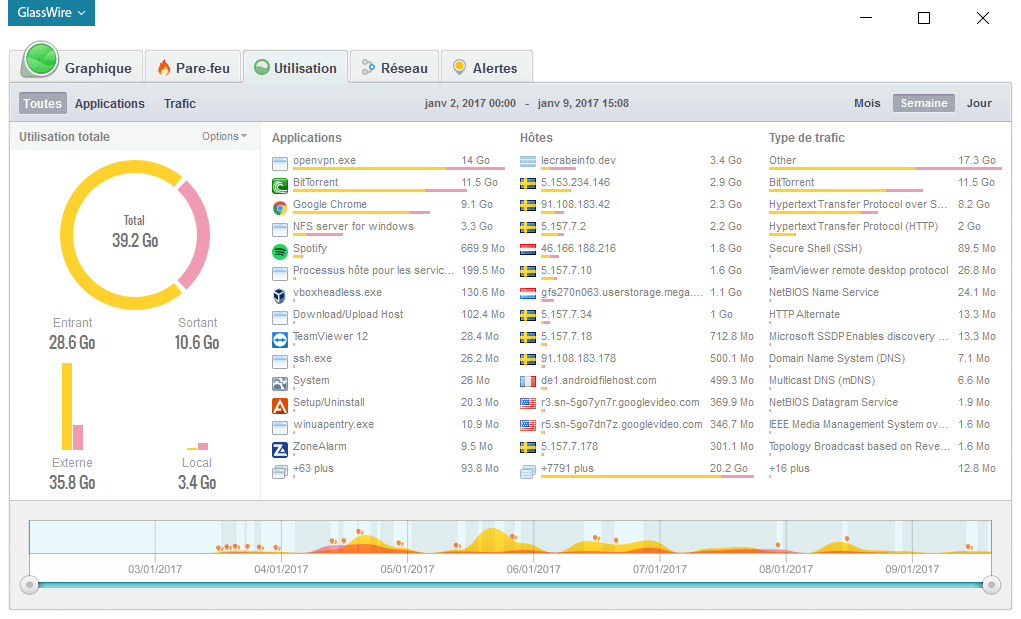1021x619 pixels.
Task: Click the System app icon
Action: [280, 384]
